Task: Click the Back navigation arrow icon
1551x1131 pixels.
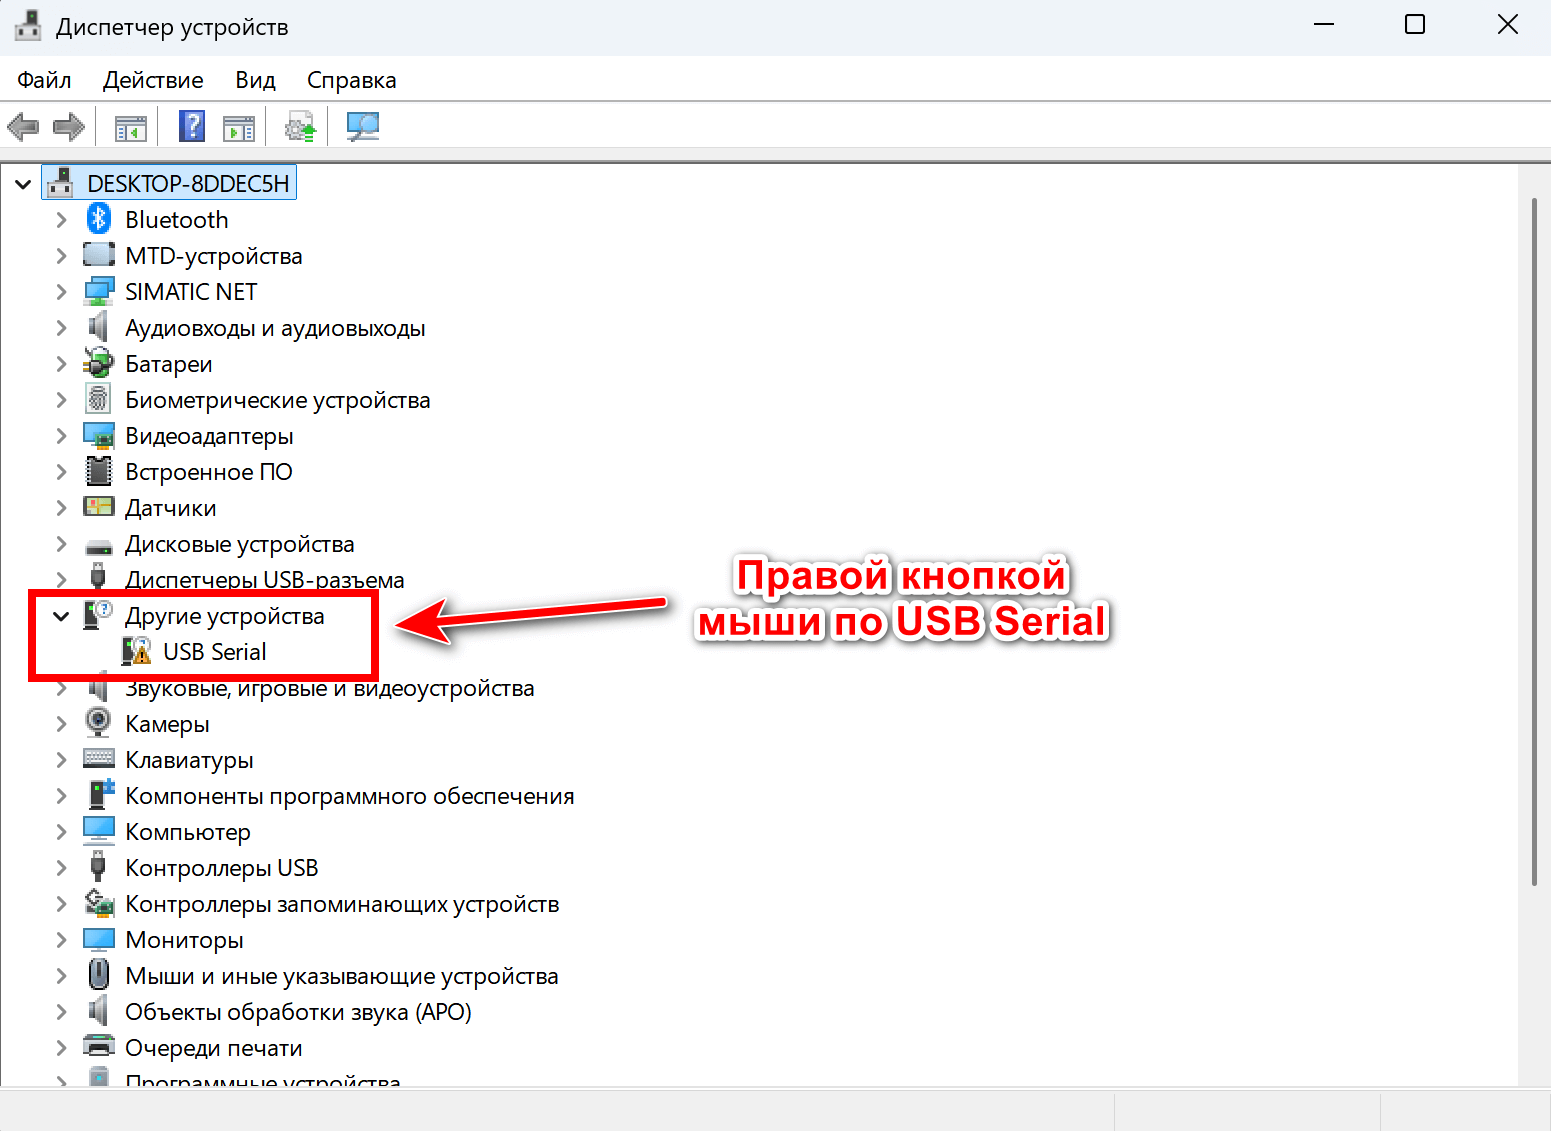Action: 23,126
